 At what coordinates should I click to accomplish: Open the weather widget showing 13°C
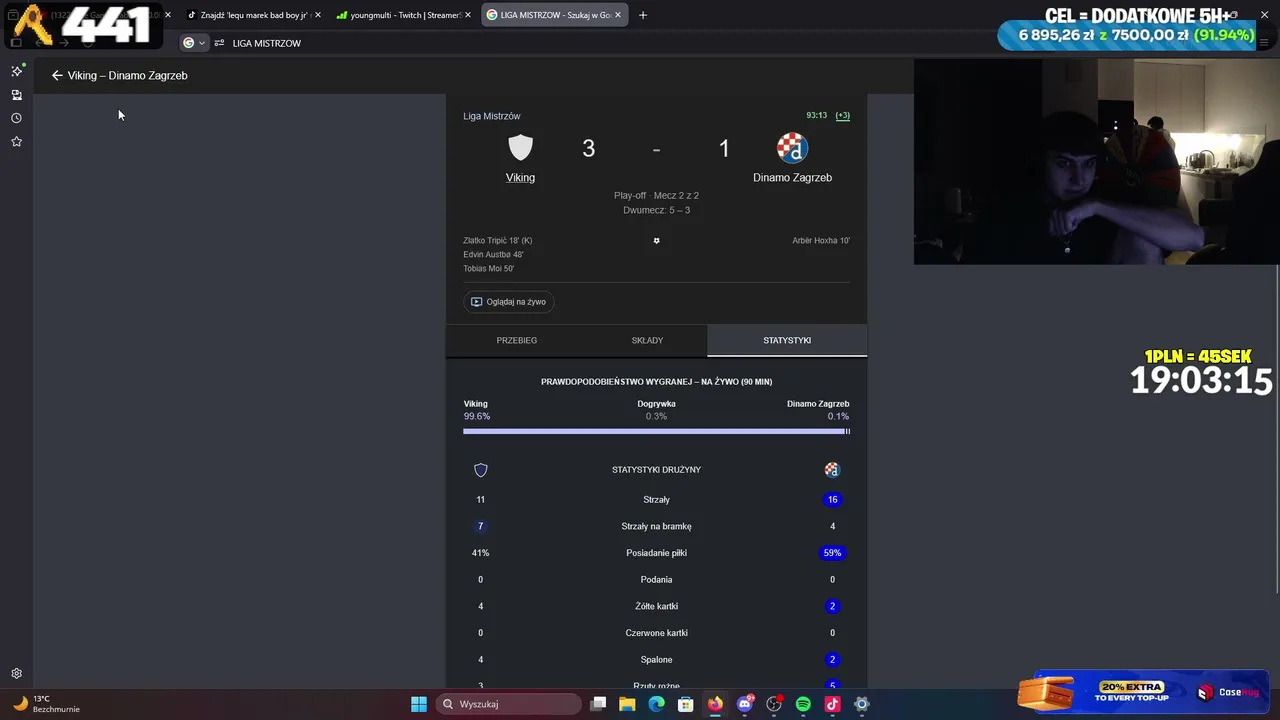coord(45,704)
